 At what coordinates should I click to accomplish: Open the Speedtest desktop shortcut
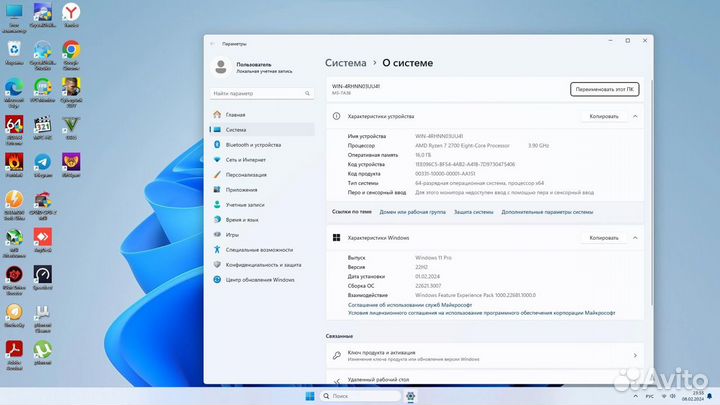click(x=43, y=278)
